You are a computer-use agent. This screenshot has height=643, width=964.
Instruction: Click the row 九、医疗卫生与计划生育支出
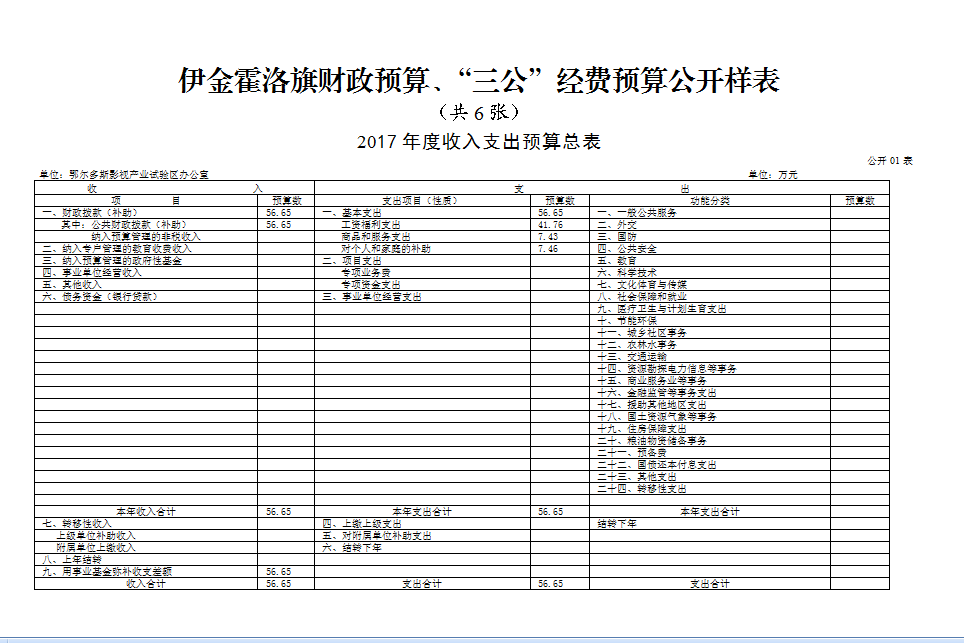click(709, 309)
